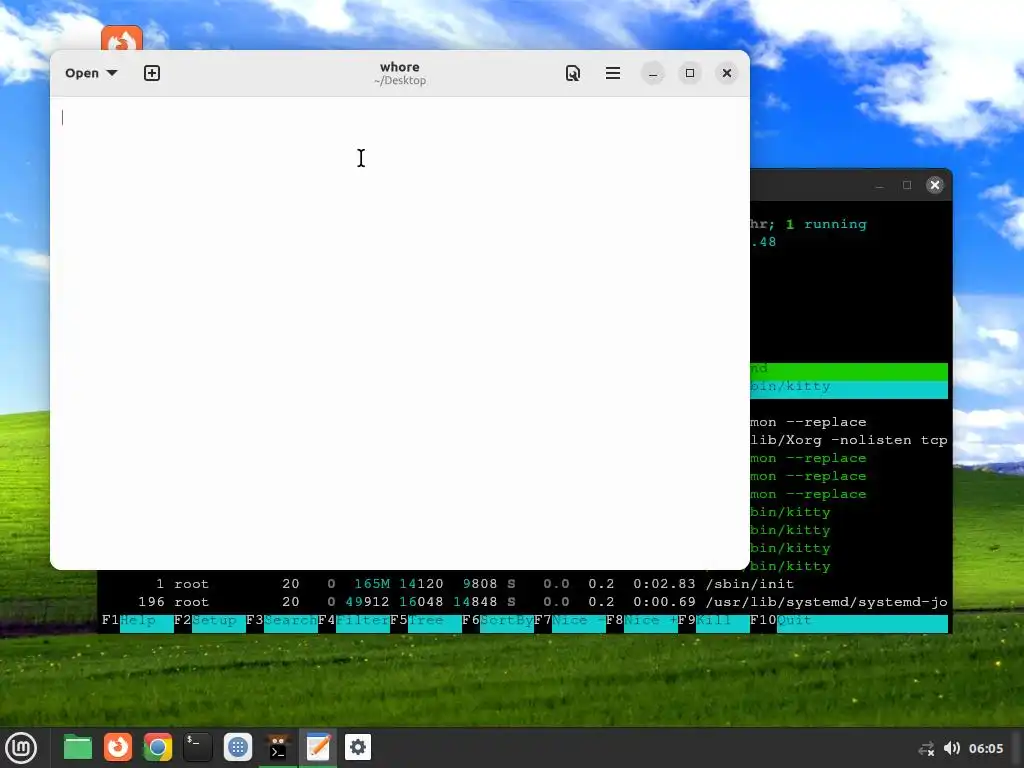
Task: Select F4 Filter in htop
Action: click(x=353, y=620)
